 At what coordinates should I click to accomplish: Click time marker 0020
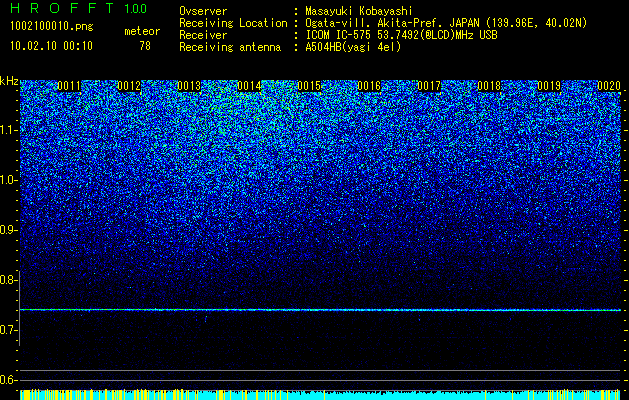609,86
